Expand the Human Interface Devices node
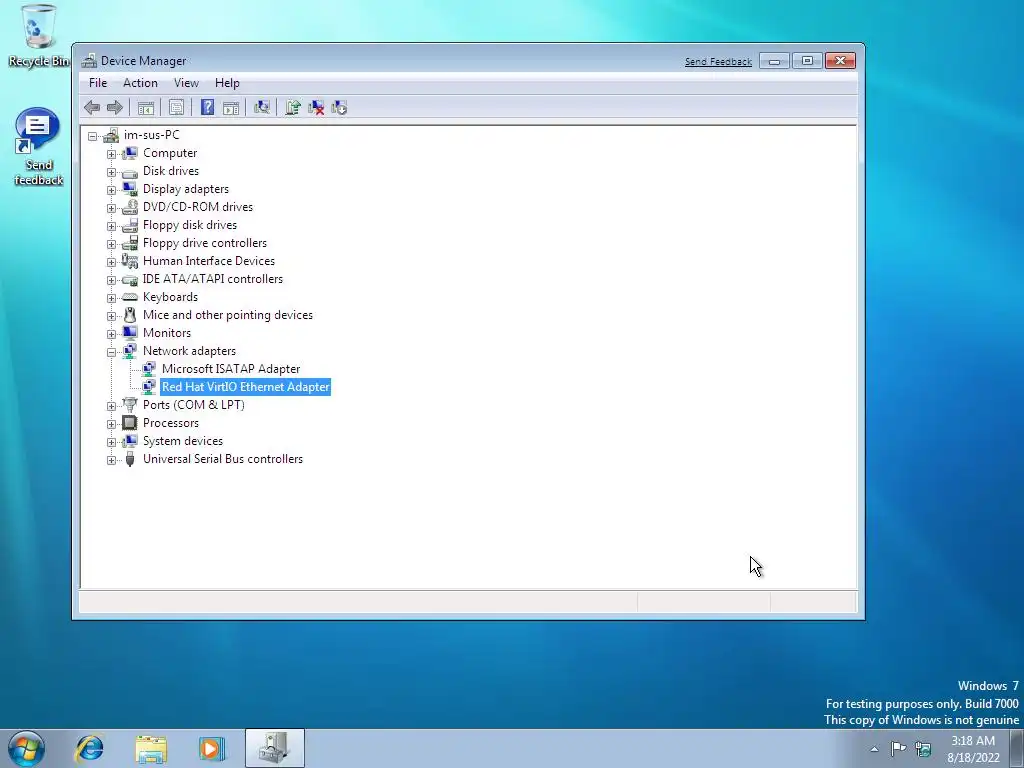1024x768 pixels. click(111, 263)
